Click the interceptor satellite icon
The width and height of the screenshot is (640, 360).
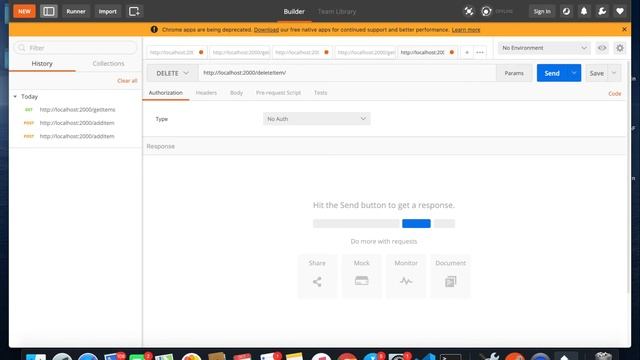point(469,11)
